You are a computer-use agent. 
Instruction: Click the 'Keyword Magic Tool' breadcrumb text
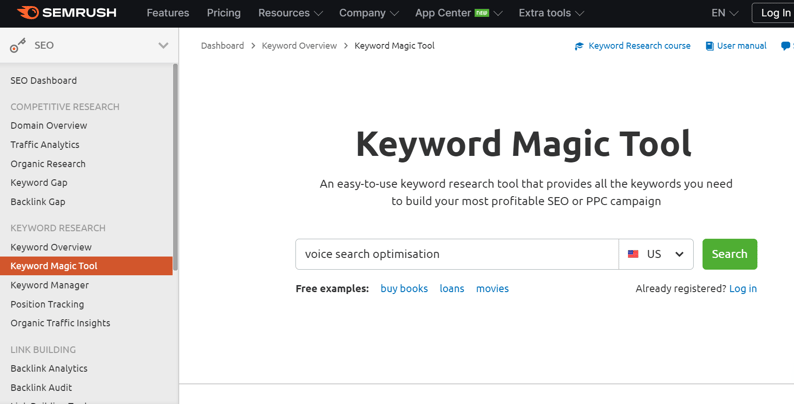coord(394,46)
